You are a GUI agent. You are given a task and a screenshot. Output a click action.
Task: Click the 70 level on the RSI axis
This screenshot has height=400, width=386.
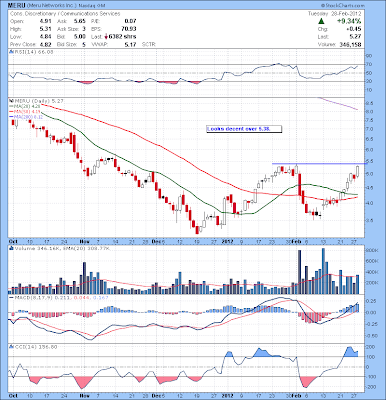pos(370,64)
